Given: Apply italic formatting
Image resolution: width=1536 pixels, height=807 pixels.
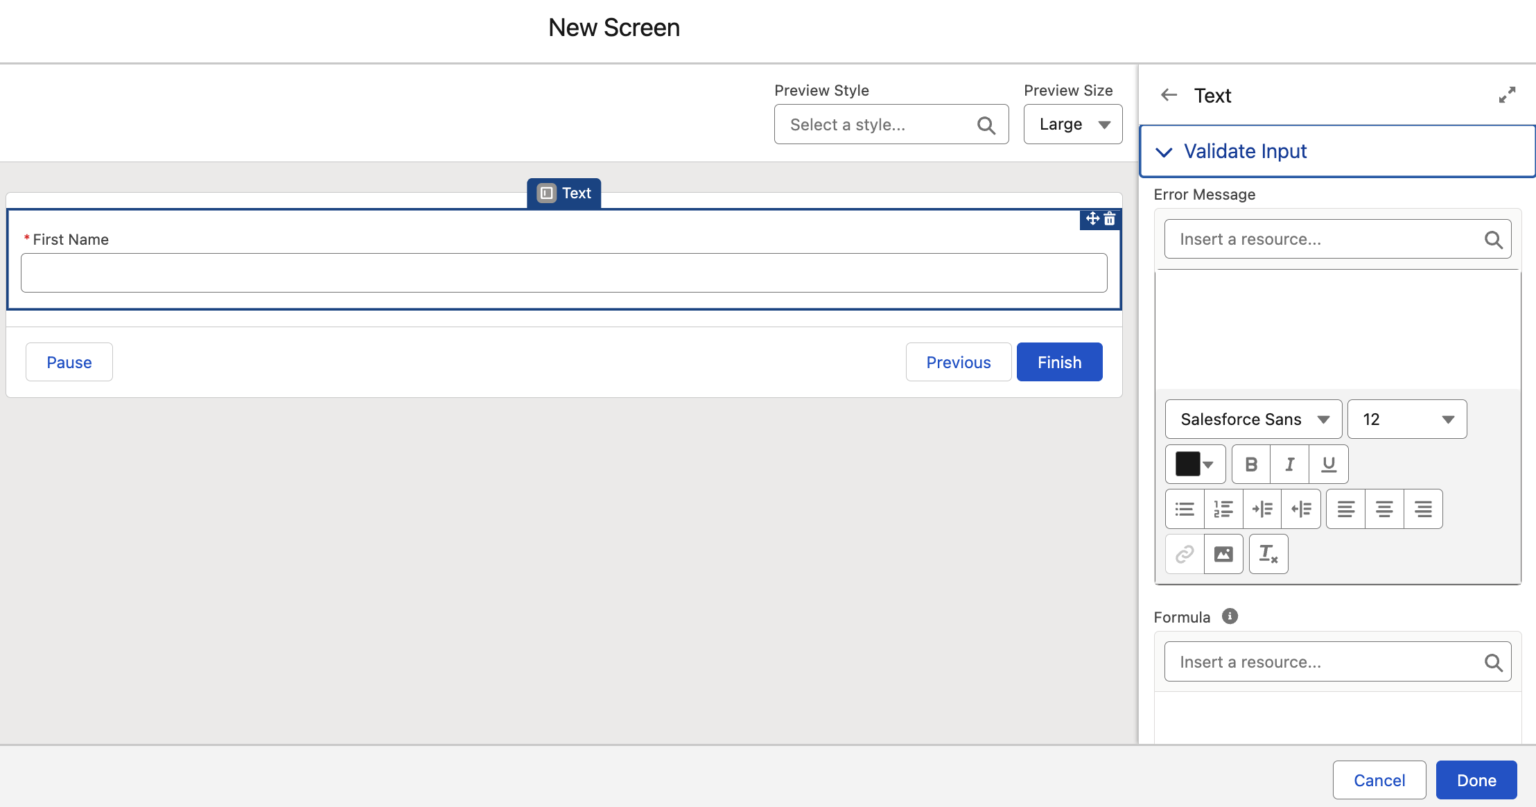Looking at the screenshot, I should point(1289,464).
